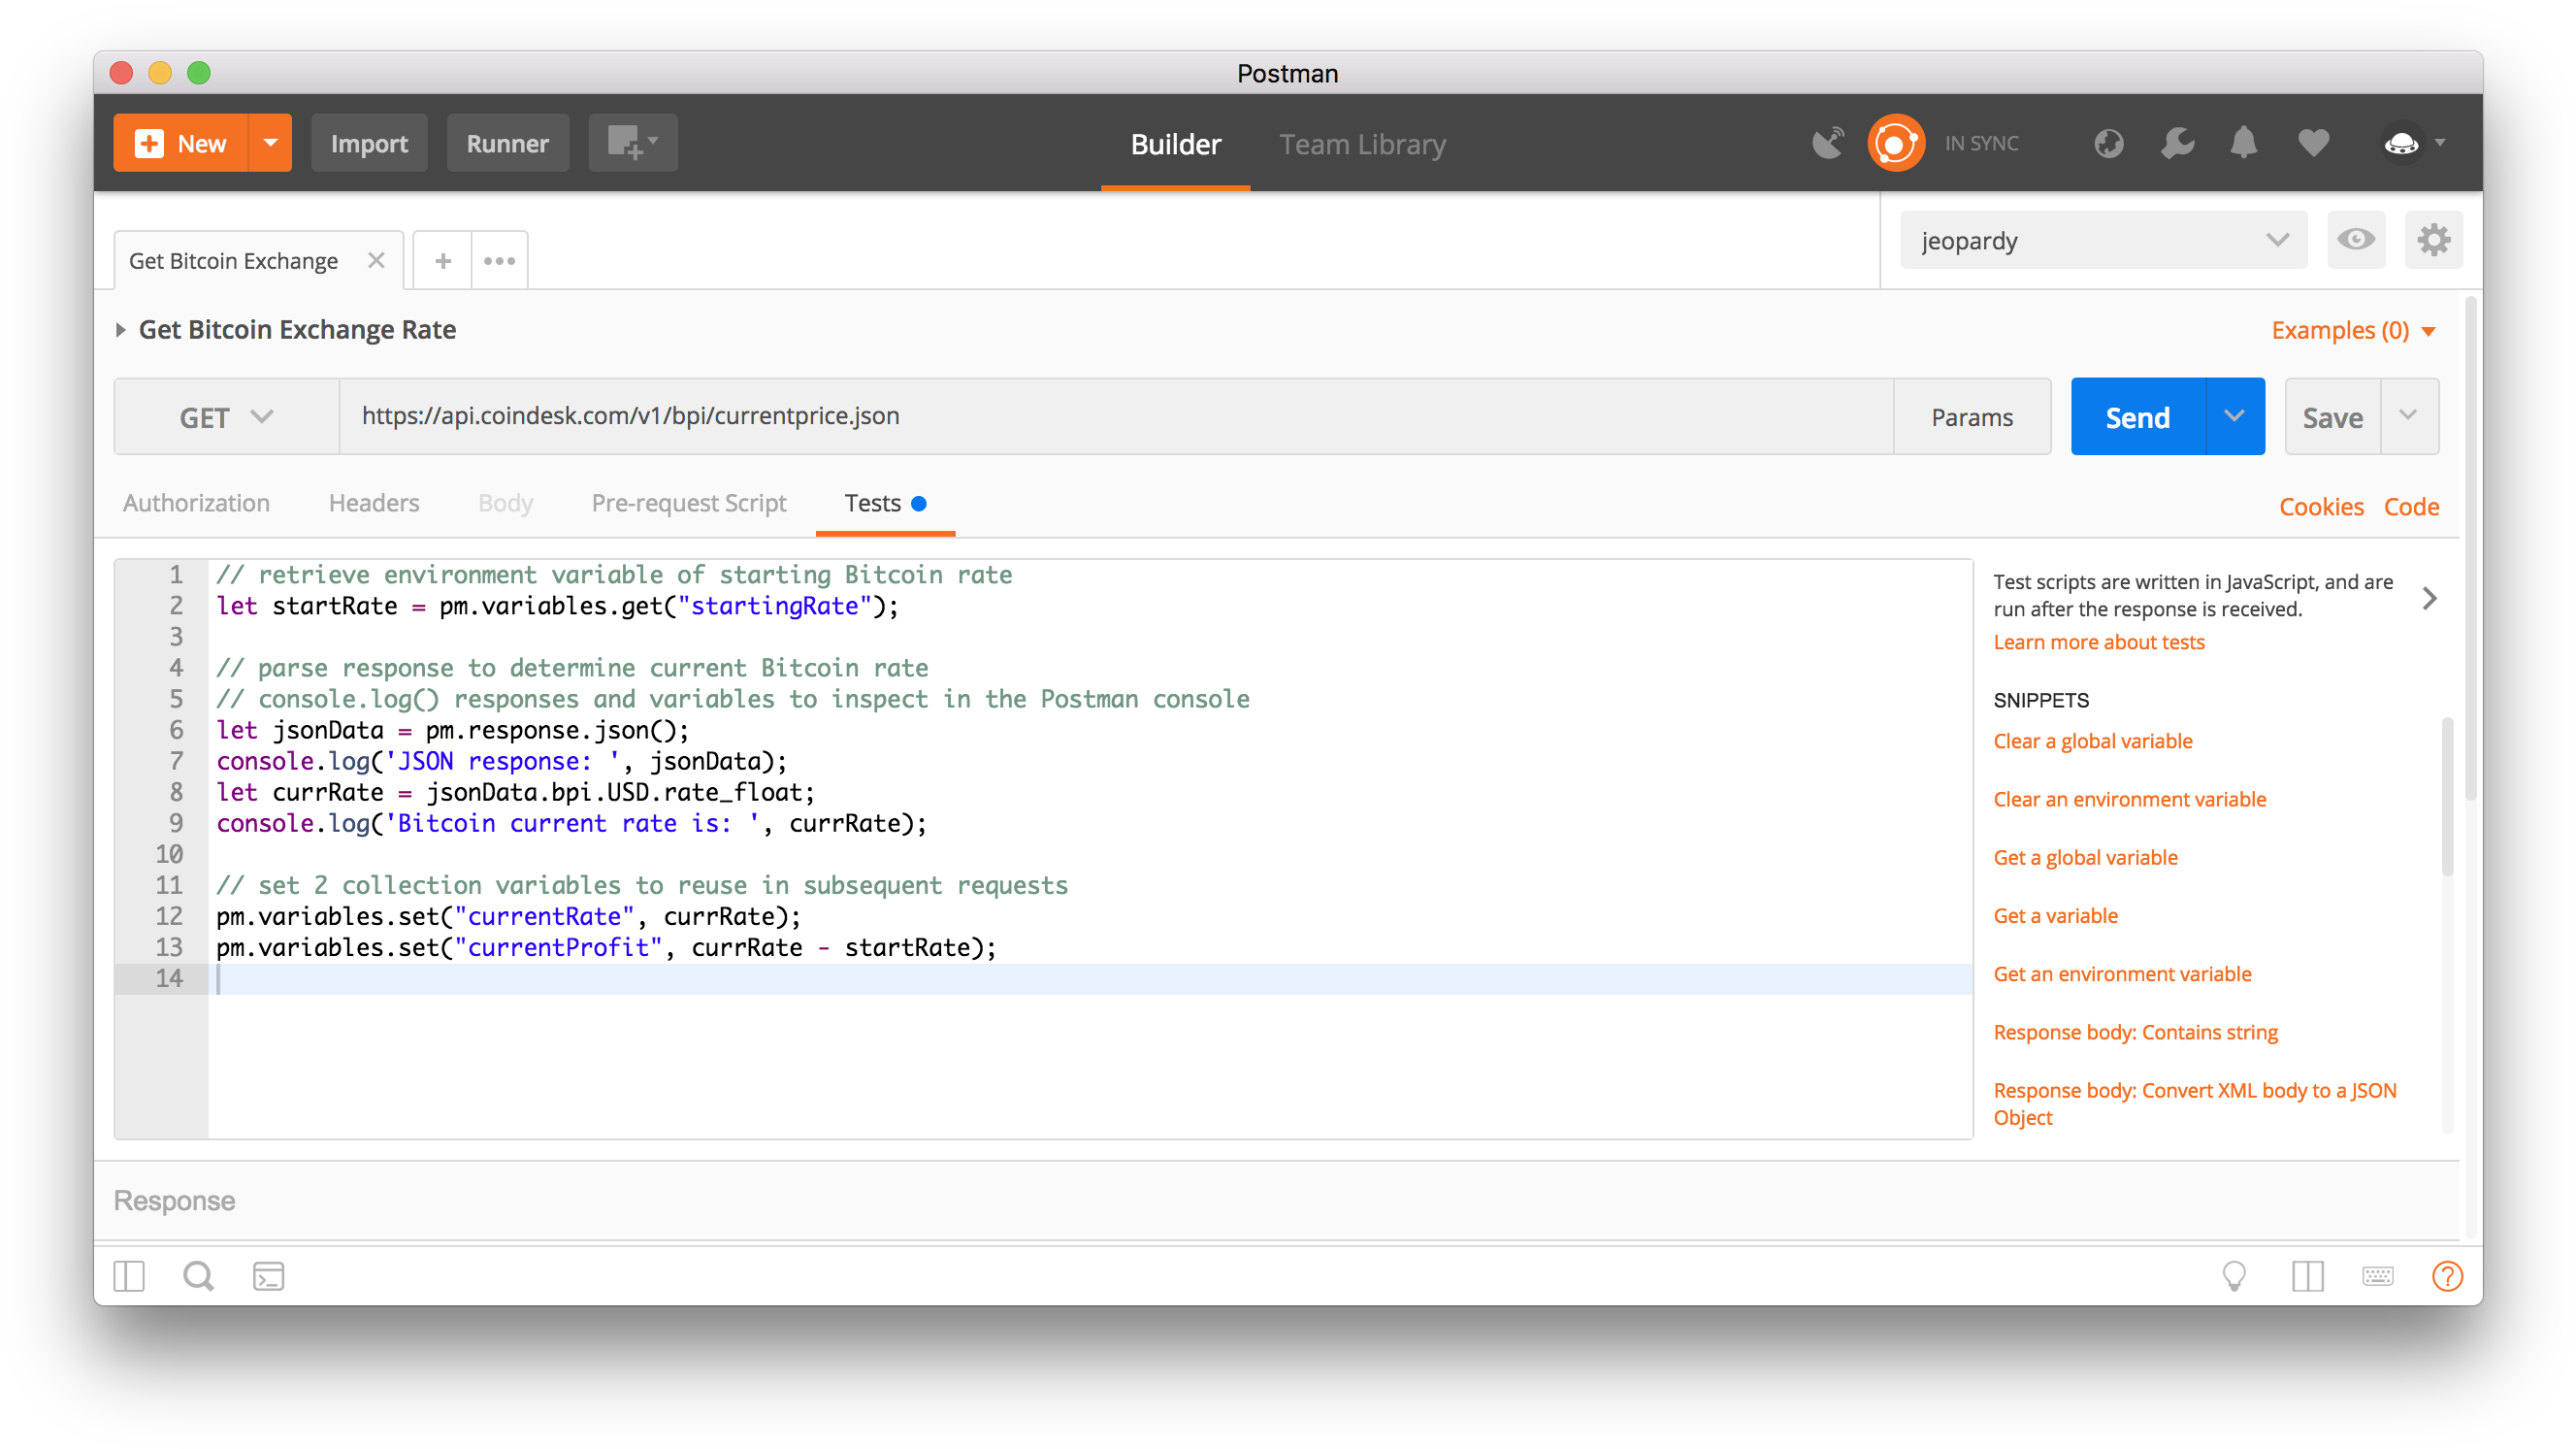This screenshot has width=2576, height=1449.
Task: Open manage environments gear icon
Action: tap(2432, 240)
